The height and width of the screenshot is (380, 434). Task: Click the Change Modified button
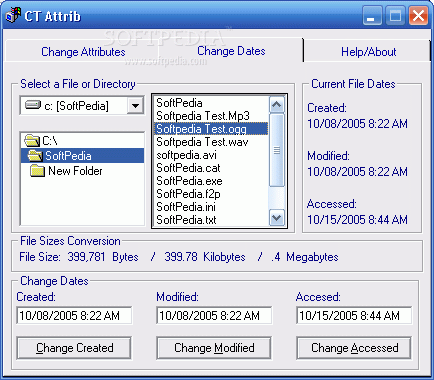pyautogui.click(x=214, y=348)
